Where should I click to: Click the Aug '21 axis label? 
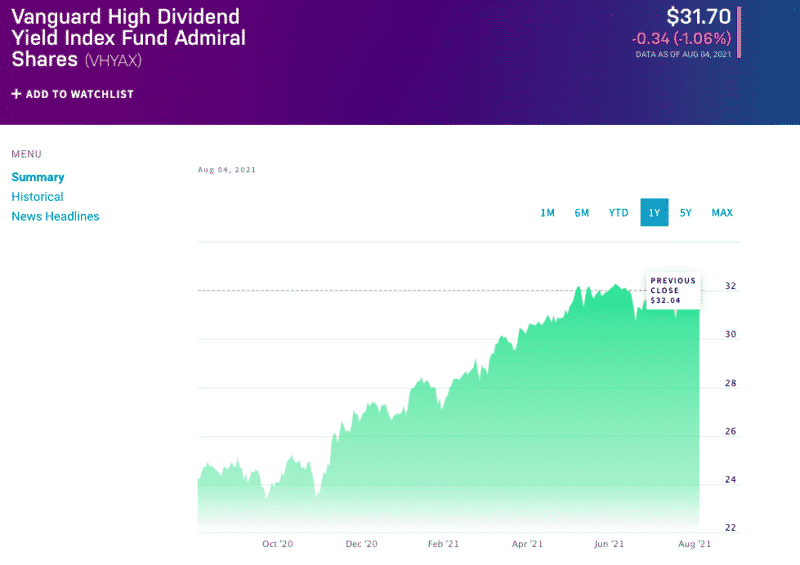click(694, 544)
